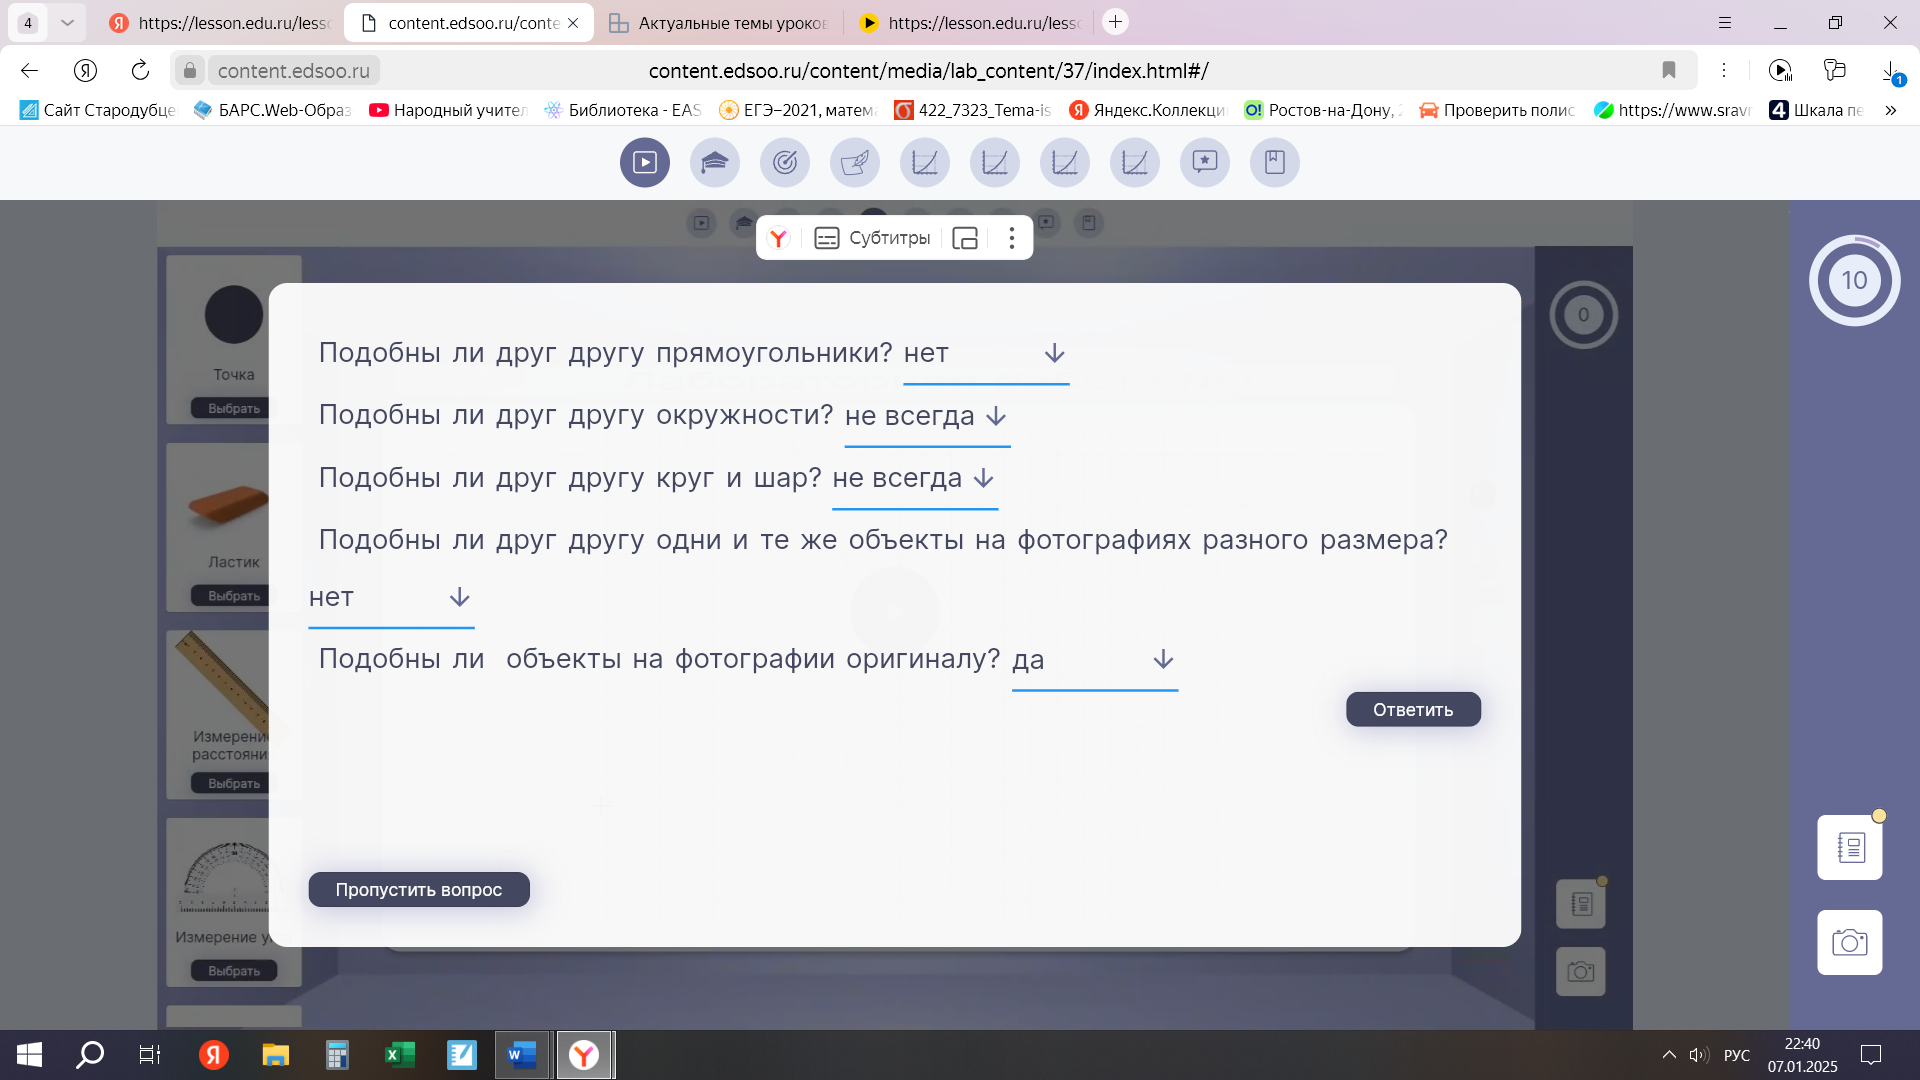Toggle picture-in-picture video mode icon
Screen dimensions: 1920x1080
click(965, 238)
